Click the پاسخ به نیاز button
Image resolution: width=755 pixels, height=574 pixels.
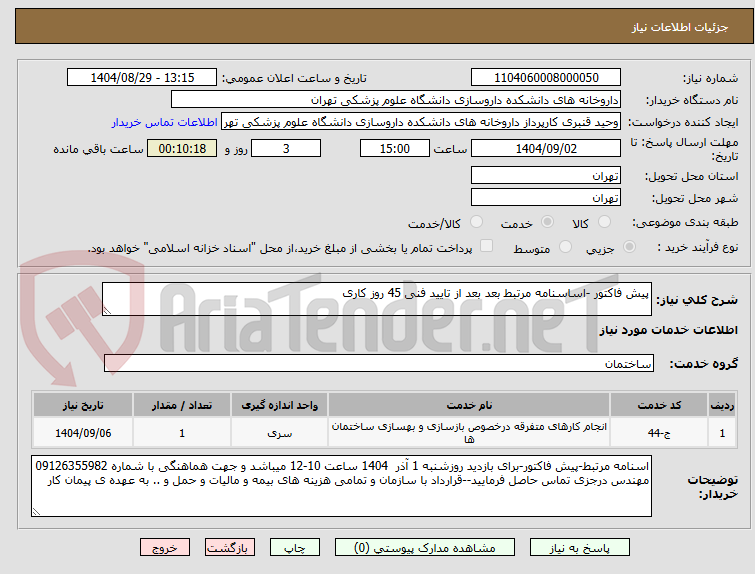(580, 548)
